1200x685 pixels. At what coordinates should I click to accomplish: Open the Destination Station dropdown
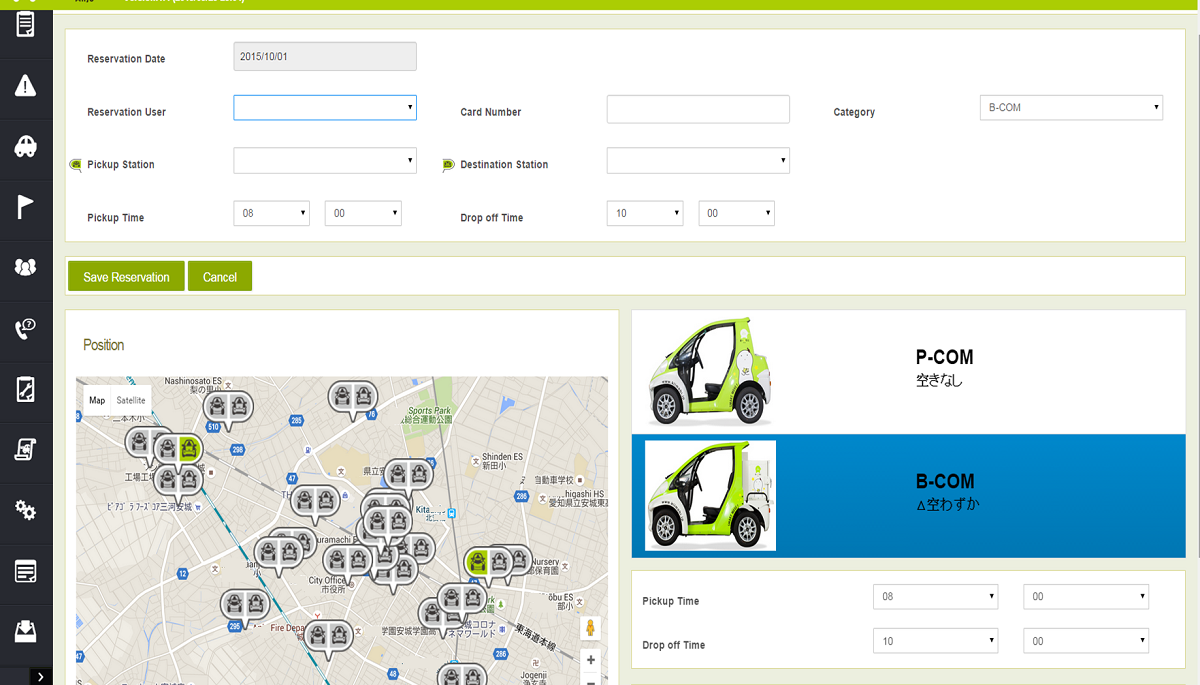point(698,160)
